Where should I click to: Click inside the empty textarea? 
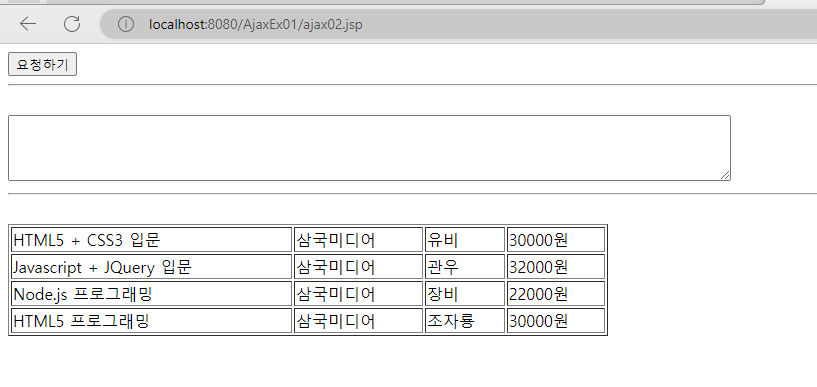coord(369,148)
